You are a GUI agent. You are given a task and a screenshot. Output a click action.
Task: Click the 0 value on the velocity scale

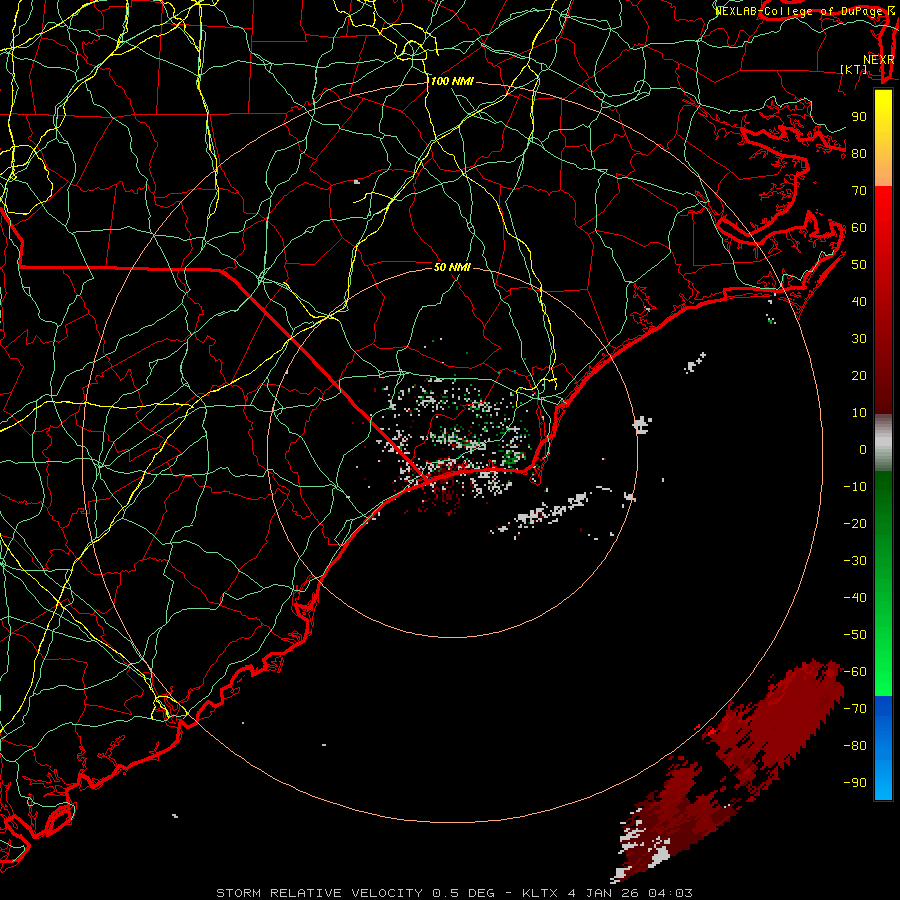[863, 449]
